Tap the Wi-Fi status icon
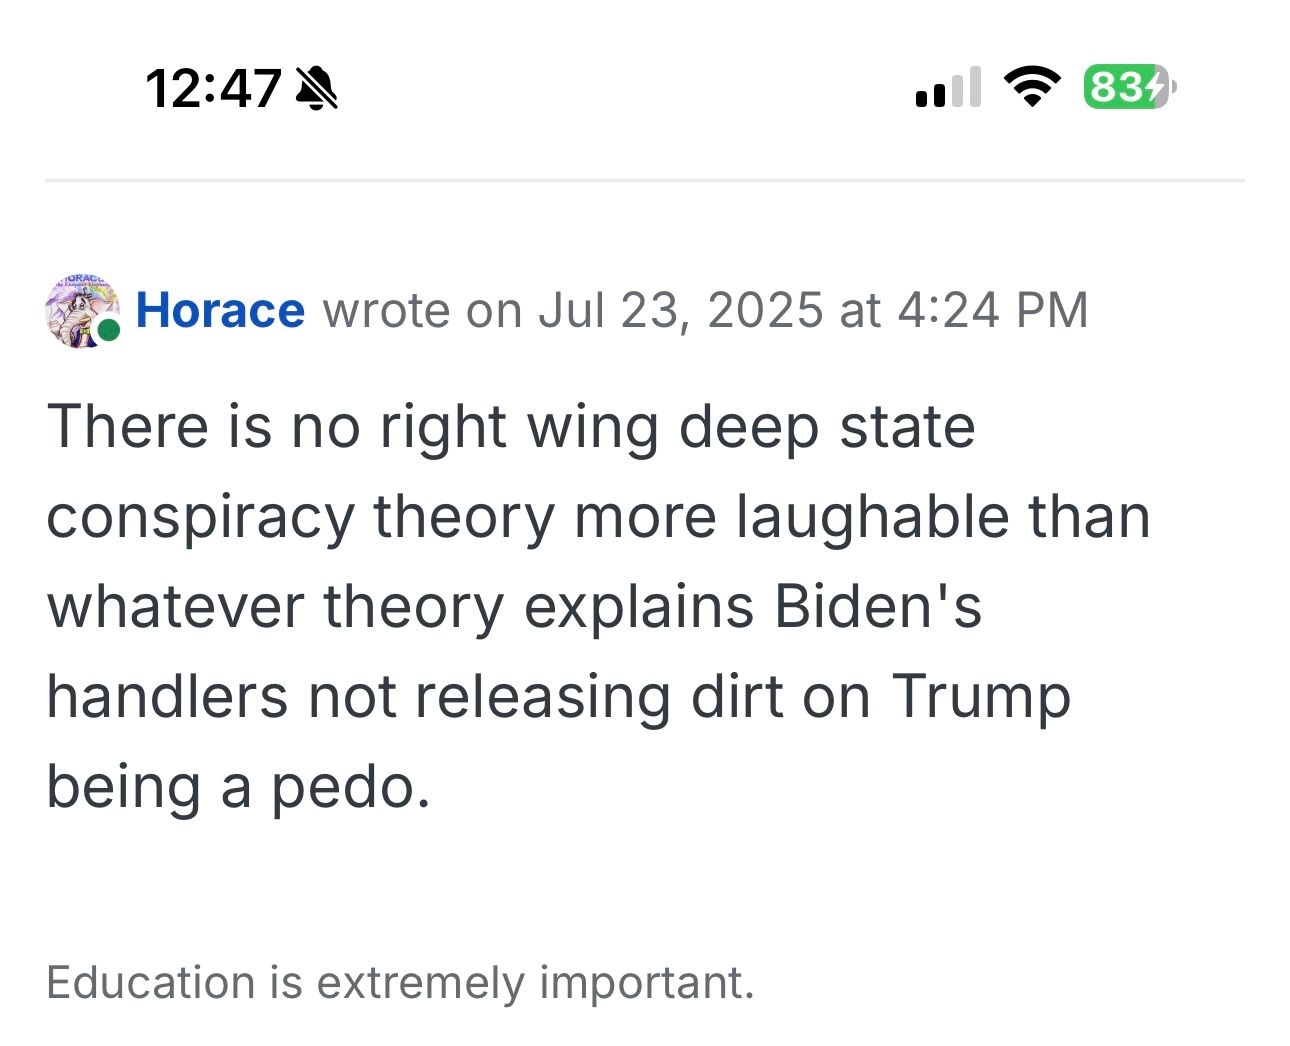The height and width of the screenshot is (1046, 1290). 1032,88
